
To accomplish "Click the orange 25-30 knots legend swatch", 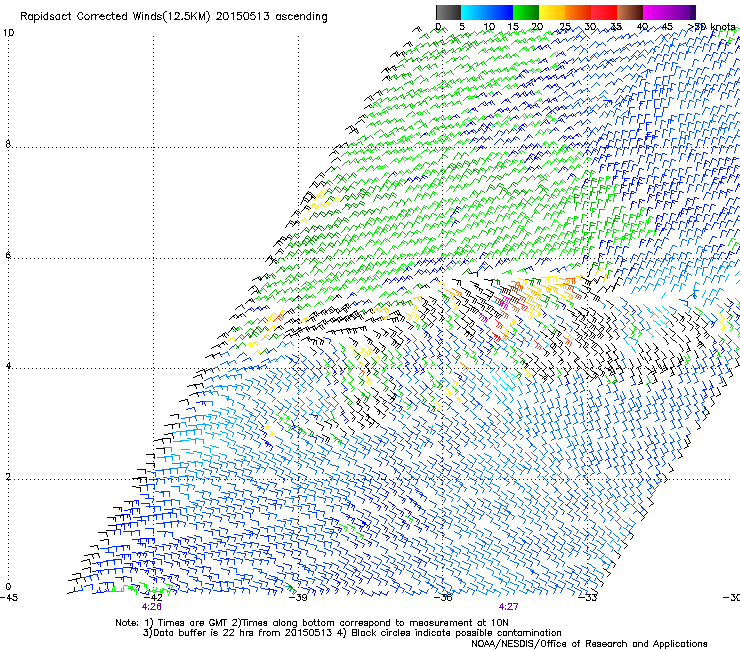I will 578,12.
